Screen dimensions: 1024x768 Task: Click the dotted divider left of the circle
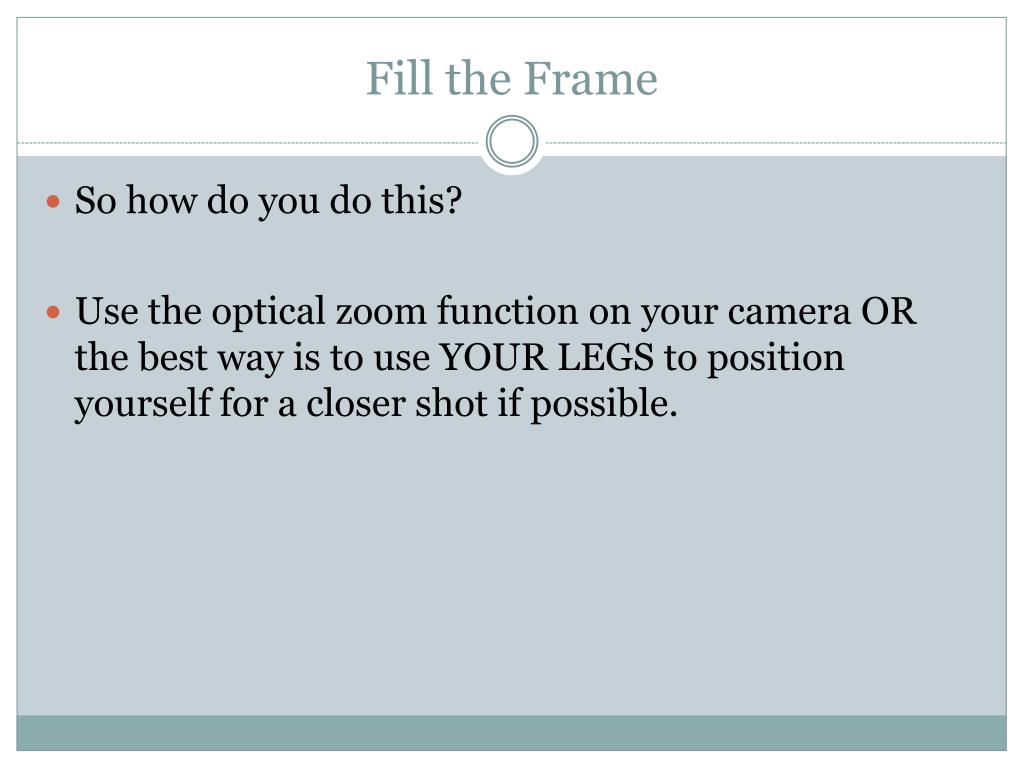pyautogui.click(x=250, y=142)
